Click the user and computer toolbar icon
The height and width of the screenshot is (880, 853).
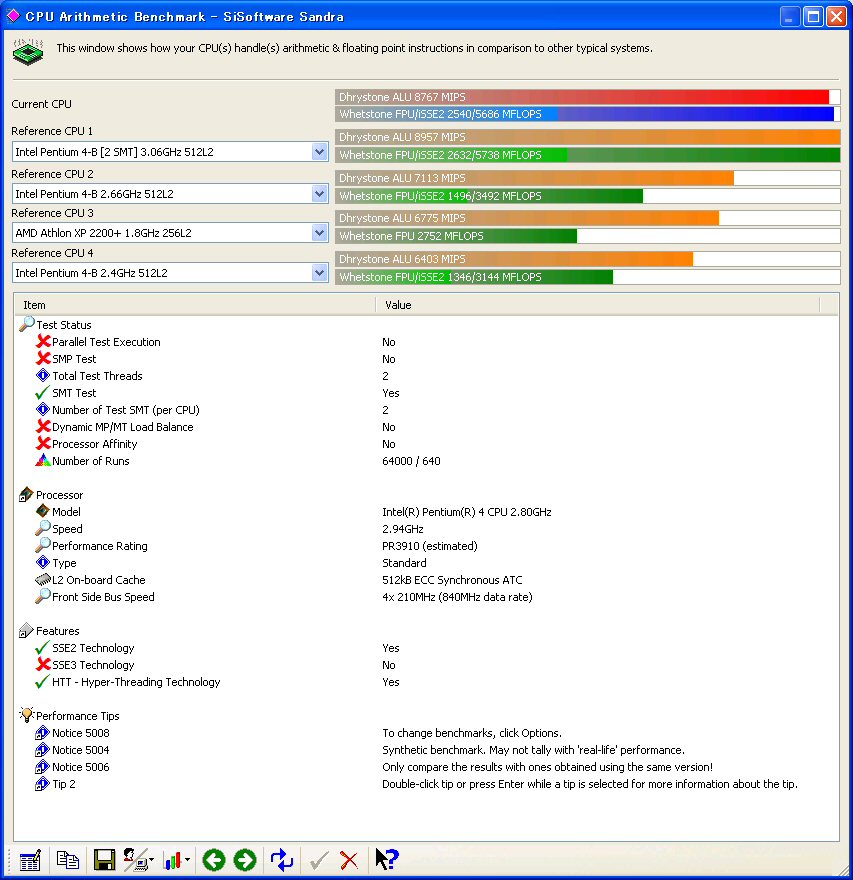[x=135, y=860]
